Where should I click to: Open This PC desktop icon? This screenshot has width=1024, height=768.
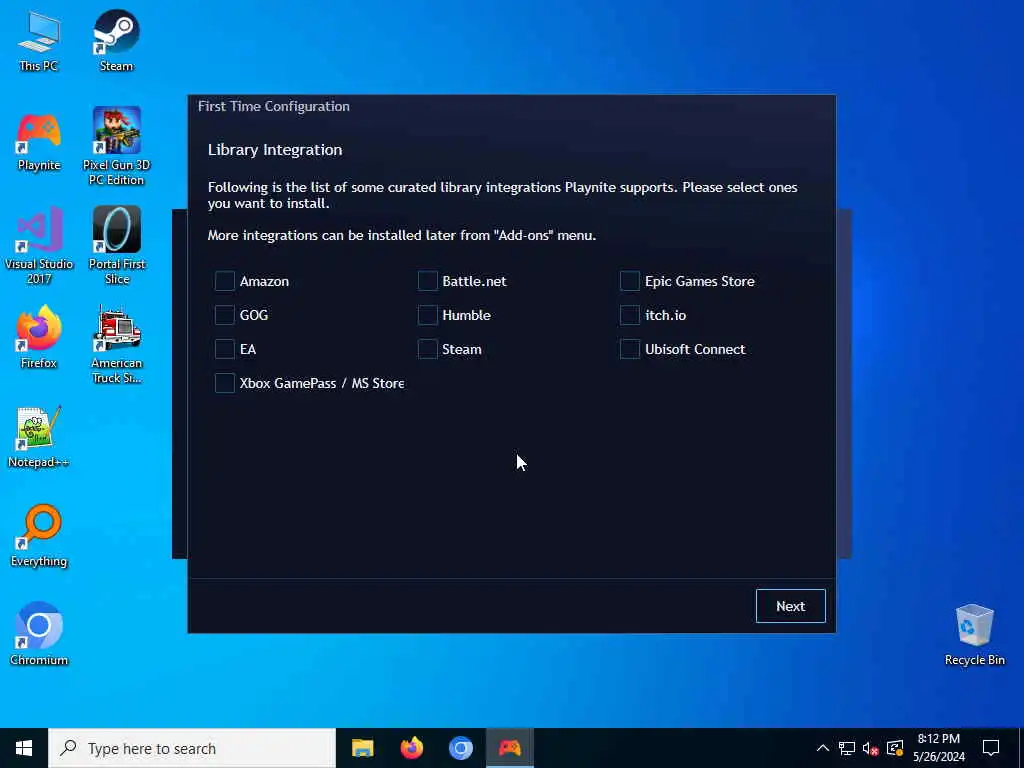[39, 40]
